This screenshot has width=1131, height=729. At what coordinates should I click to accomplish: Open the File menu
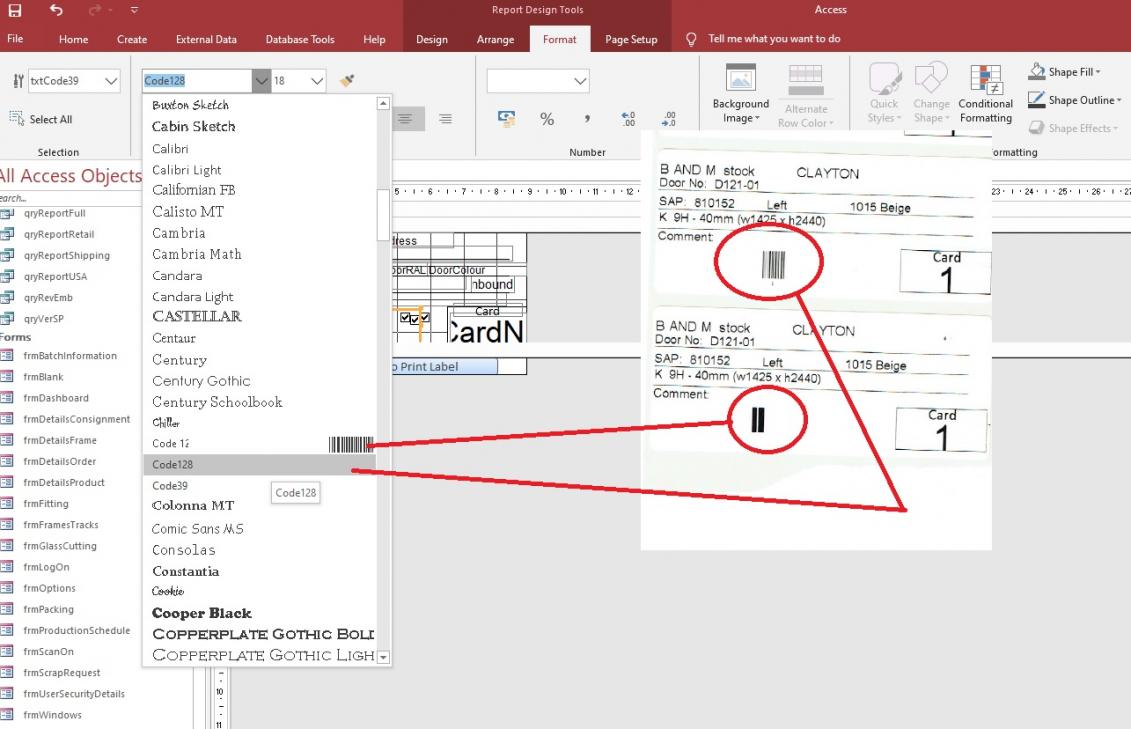pyautogui.click(x=15, y=39)
